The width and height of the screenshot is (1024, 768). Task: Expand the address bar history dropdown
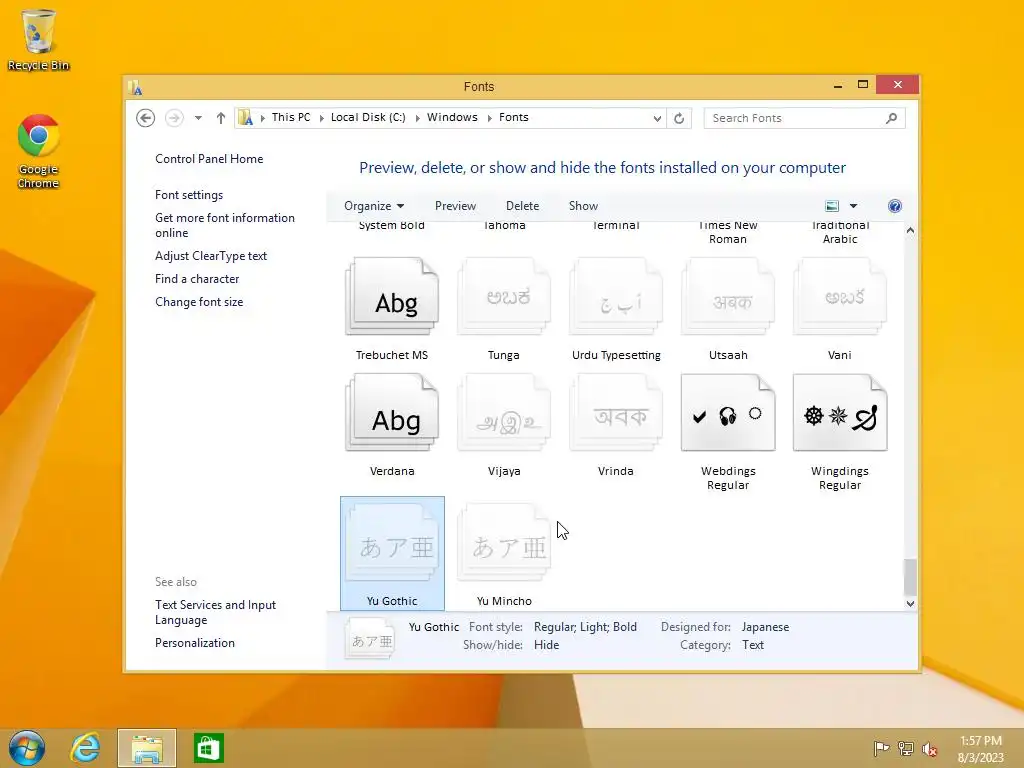657,118
